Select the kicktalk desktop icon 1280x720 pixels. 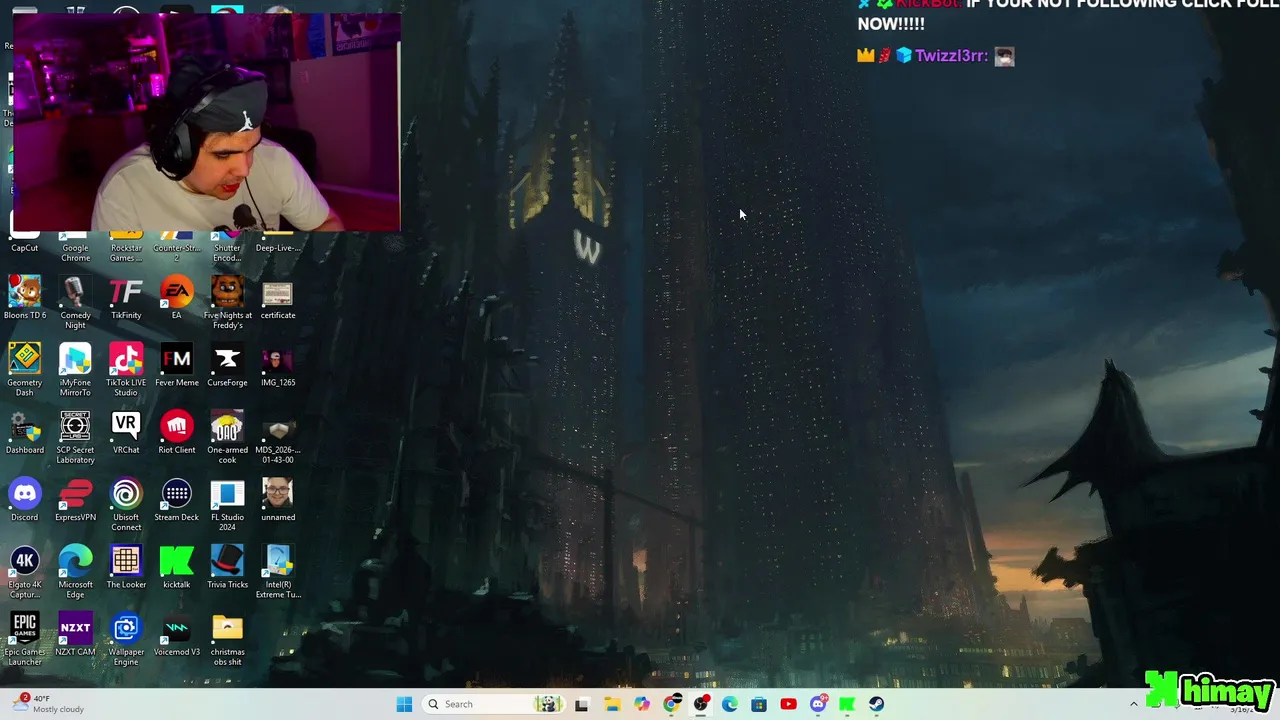pos(176,568)
